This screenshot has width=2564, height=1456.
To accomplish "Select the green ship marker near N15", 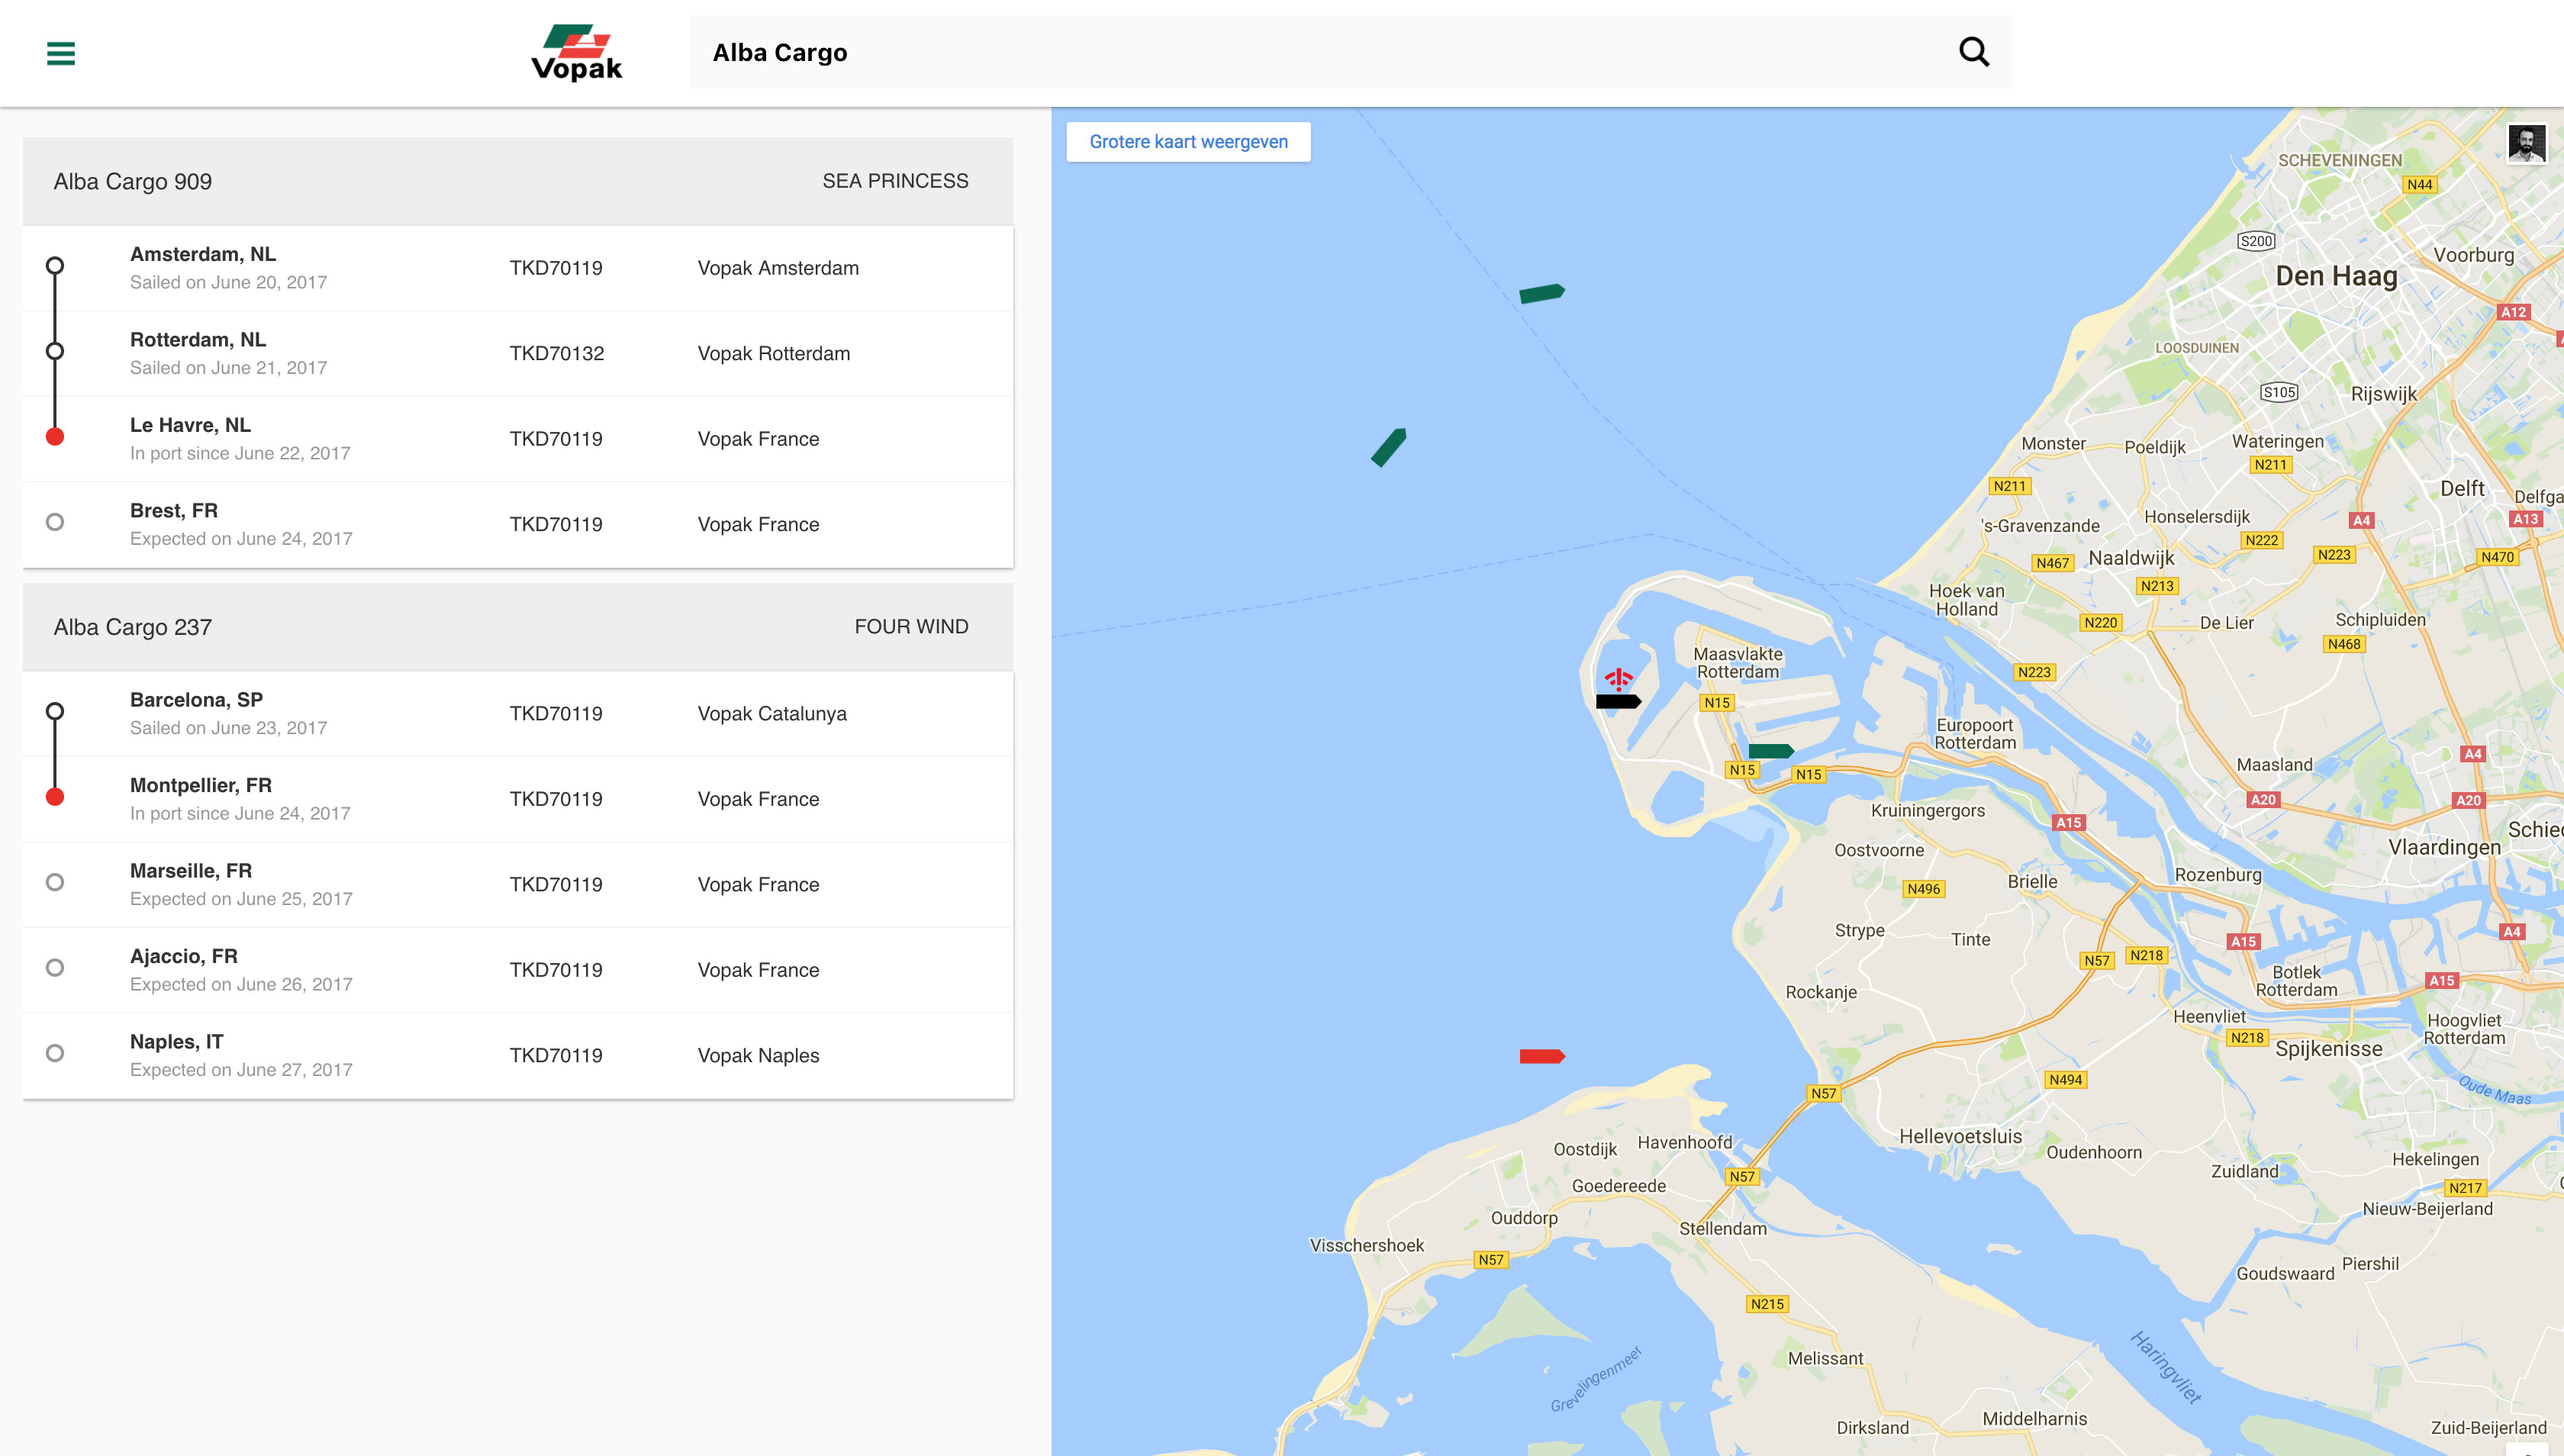I will [1771, 751].
